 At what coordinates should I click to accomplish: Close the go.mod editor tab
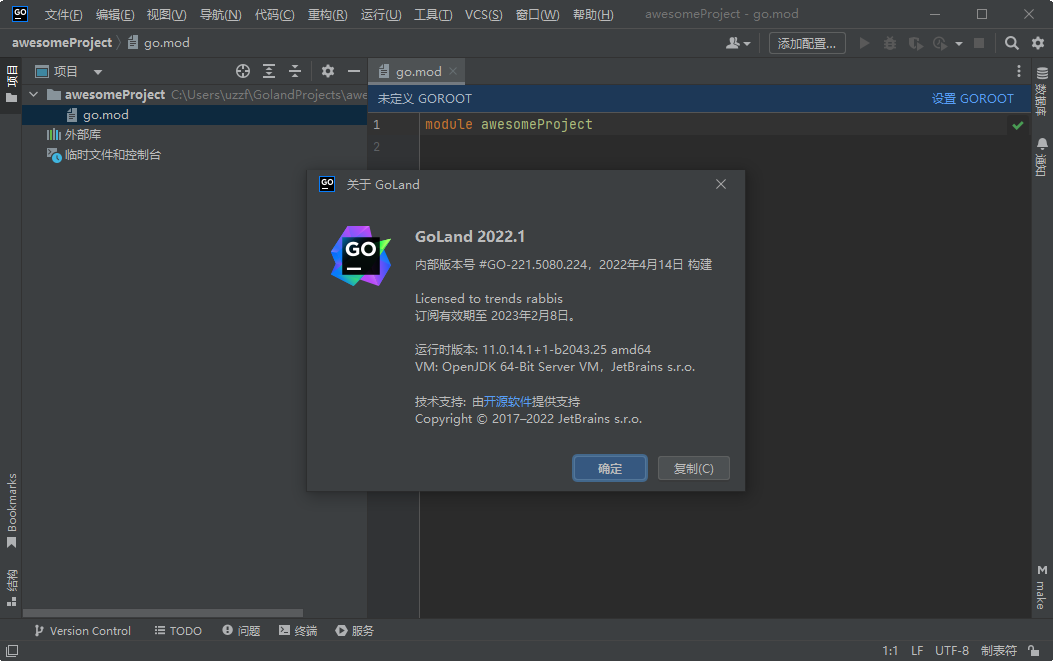point(453,71)
